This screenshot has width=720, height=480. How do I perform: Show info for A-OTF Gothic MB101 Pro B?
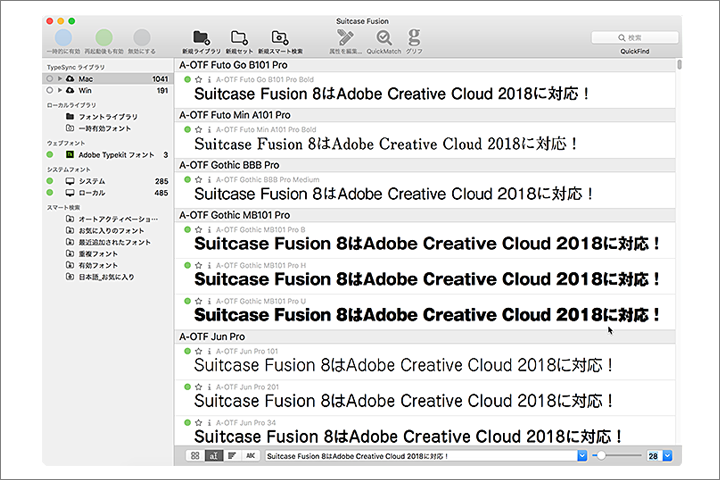[x=209, y=230]
